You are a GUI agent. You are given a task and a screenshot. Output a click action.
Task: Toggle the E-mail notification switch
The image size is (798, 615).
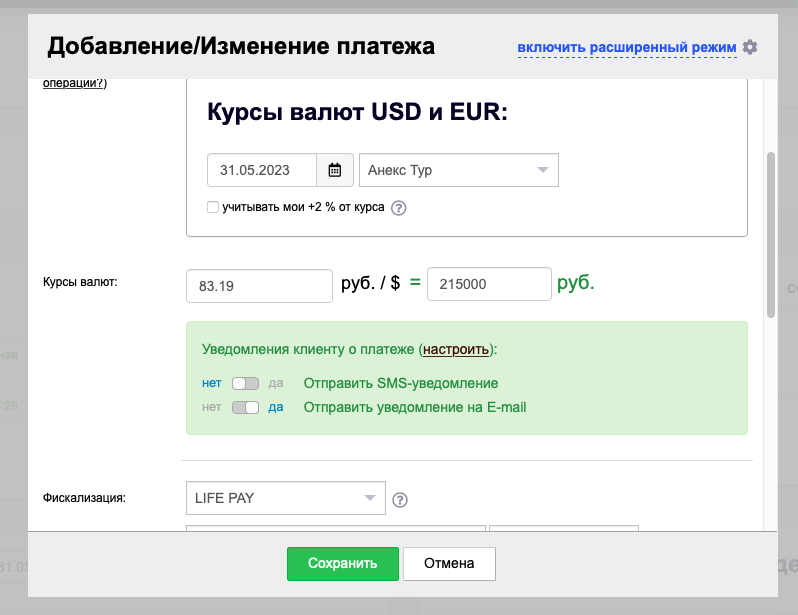point(245,407)
